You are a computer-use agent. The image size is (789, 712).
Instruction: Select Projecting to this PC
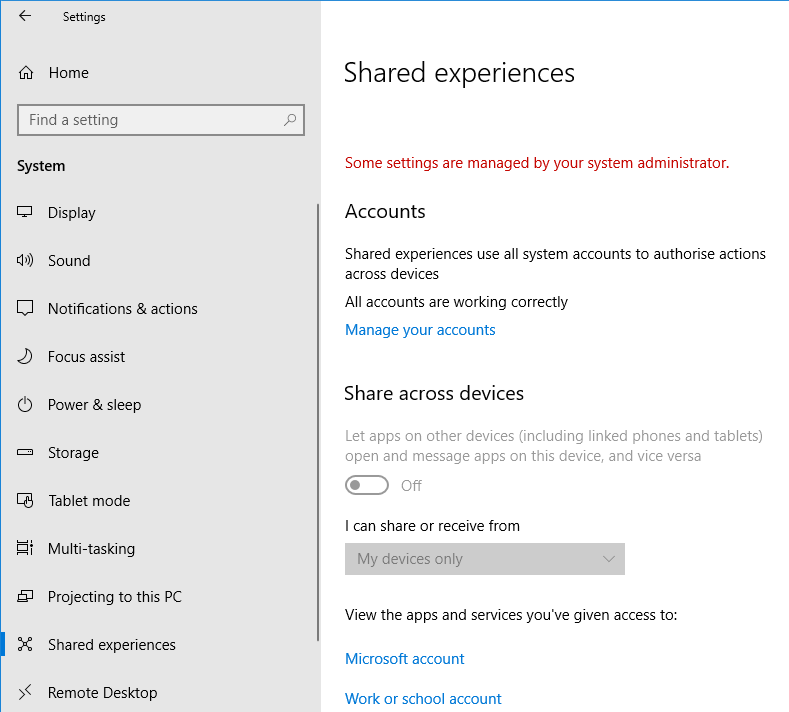114,597
